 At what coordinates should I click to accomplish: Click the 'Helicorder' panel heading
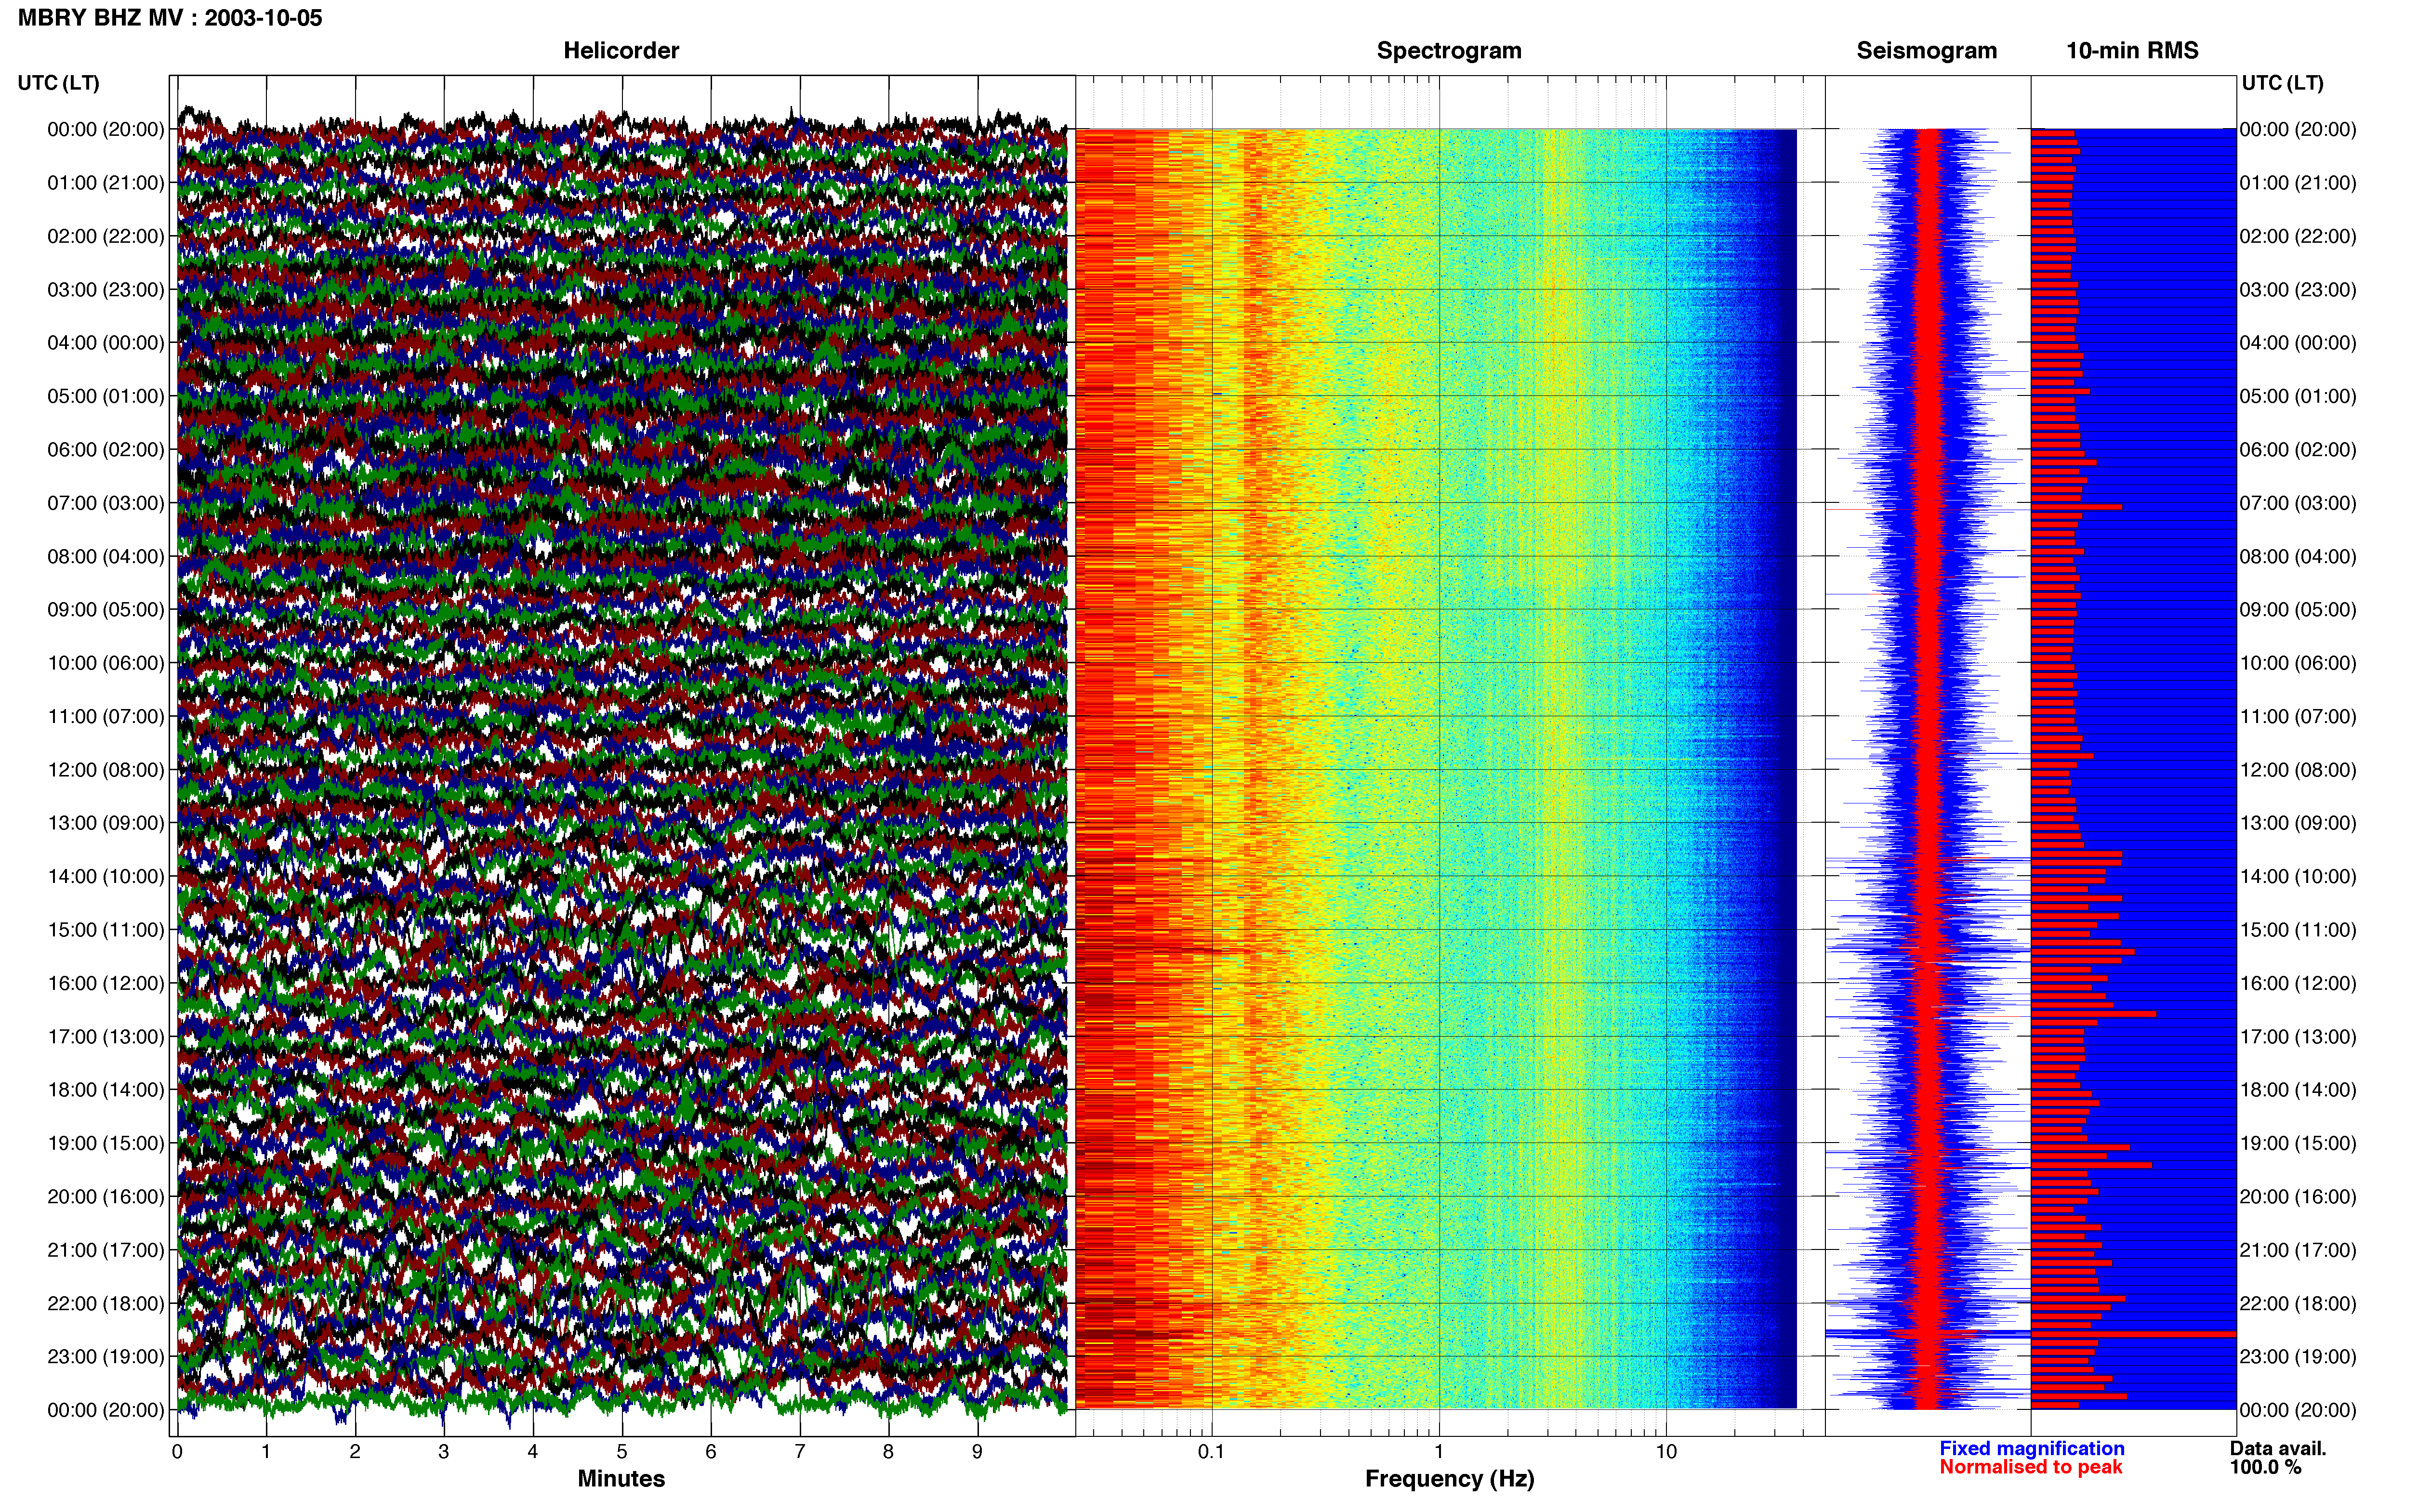[x=621, y=51]
